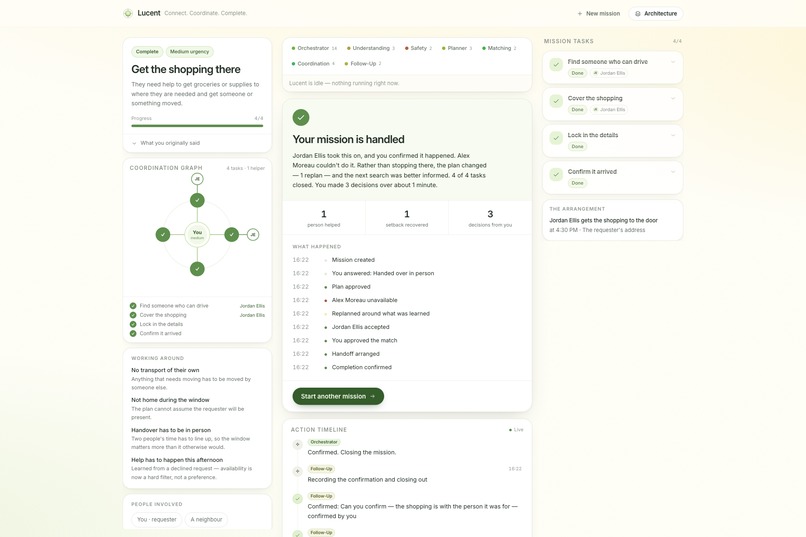Select the Orchestrator agent chip
The width and height of the screenshot is (806, 537).
[314, 48]
